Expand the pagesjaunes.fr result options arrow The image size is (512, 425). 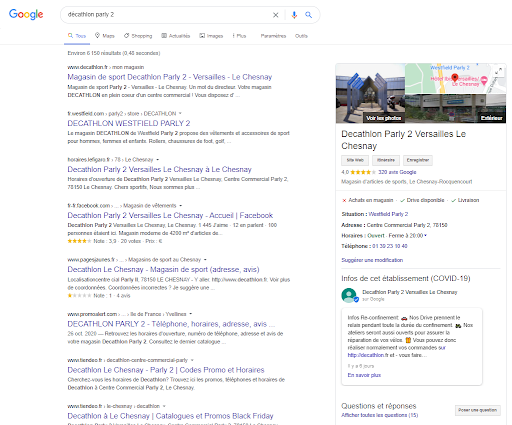coord(205,259)
